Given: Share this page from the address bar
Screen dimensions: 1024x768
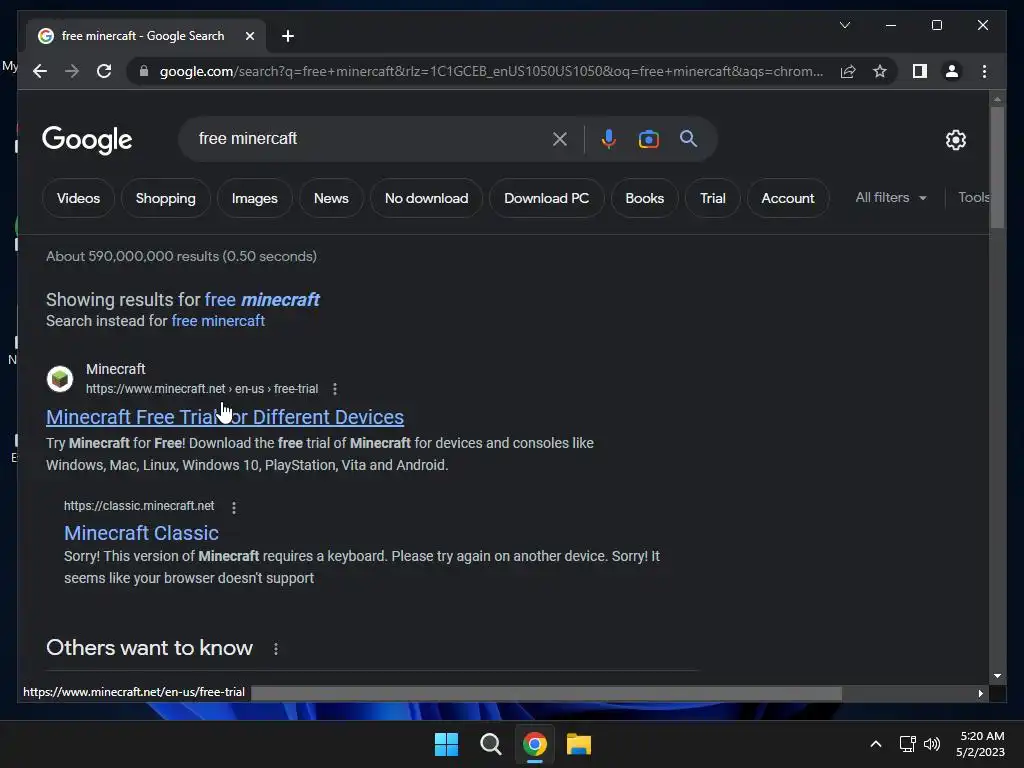Looking at the screenshot, I should 848,71.
